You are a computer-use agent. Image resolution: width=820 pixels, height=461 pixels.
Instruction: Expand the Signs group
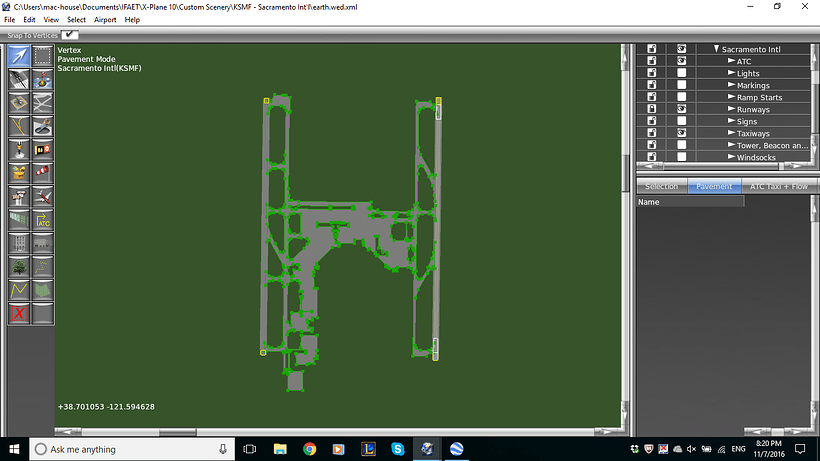tap(732, 121)
